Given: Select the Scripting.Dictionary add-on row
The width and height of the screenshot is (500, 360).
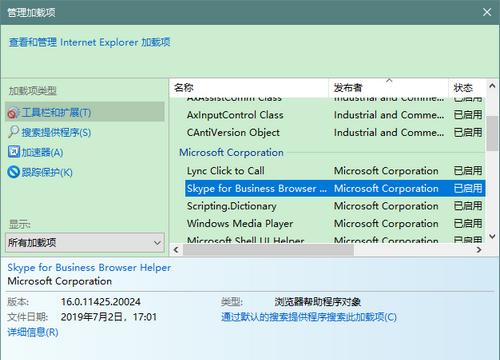Looking at the screenshot, I should 335,206.
